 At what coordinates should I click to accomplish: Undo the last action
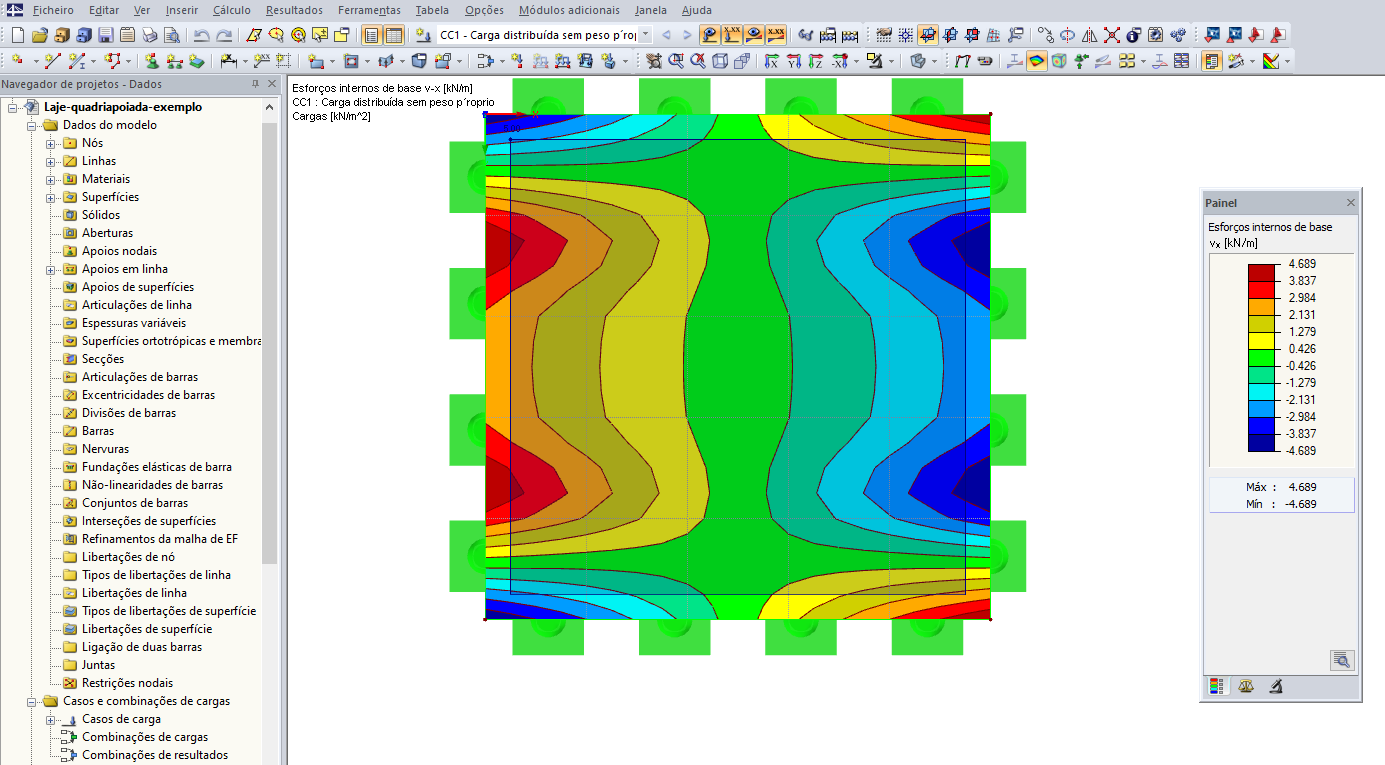[x=201, y=35]
